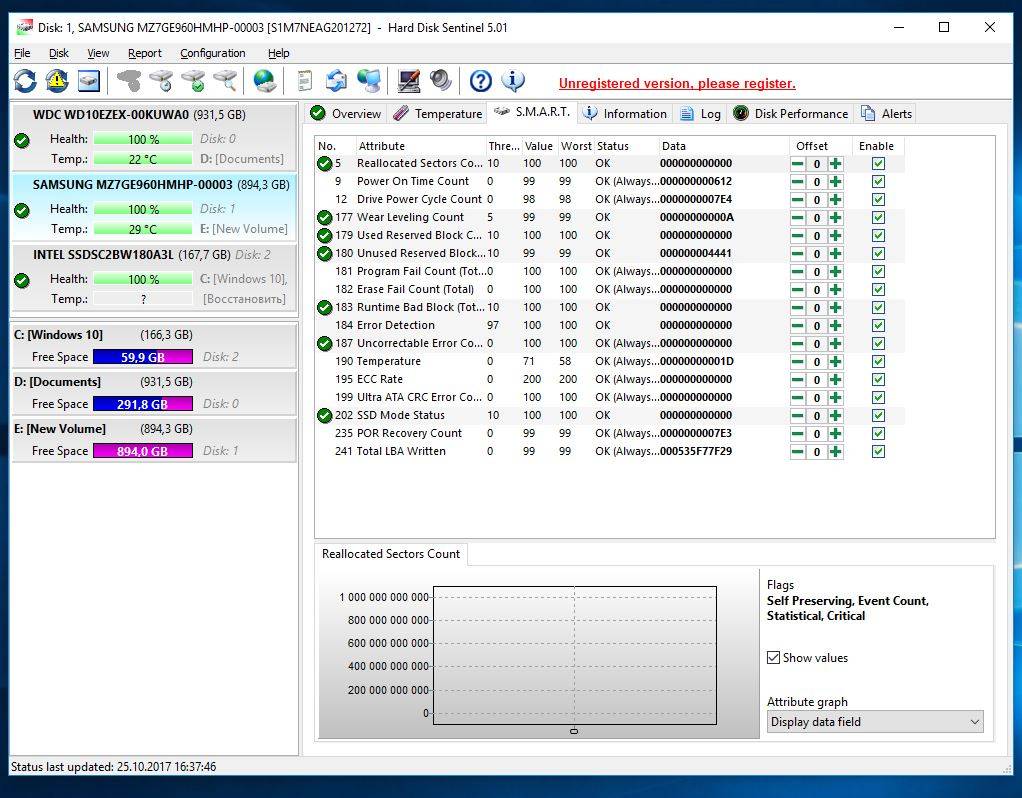Click the disk drive panel toolbar icon
This screenshot has height=798, width=1022.
[x=89, y=81]
